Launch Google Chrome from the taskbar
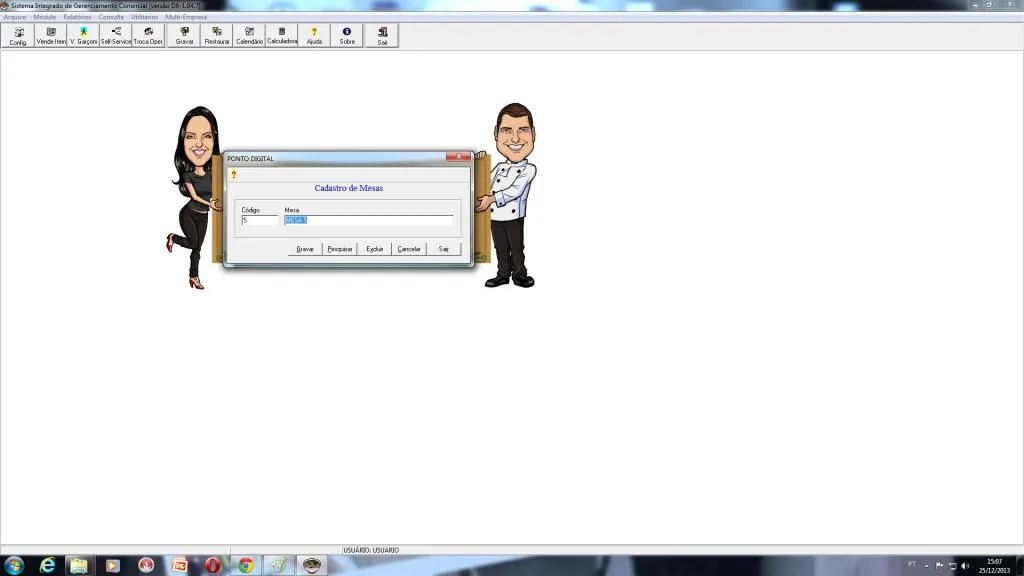Image resolution: width=1024 pixels, height=576 pixels. pyautogui.click(x=246, y=566)
